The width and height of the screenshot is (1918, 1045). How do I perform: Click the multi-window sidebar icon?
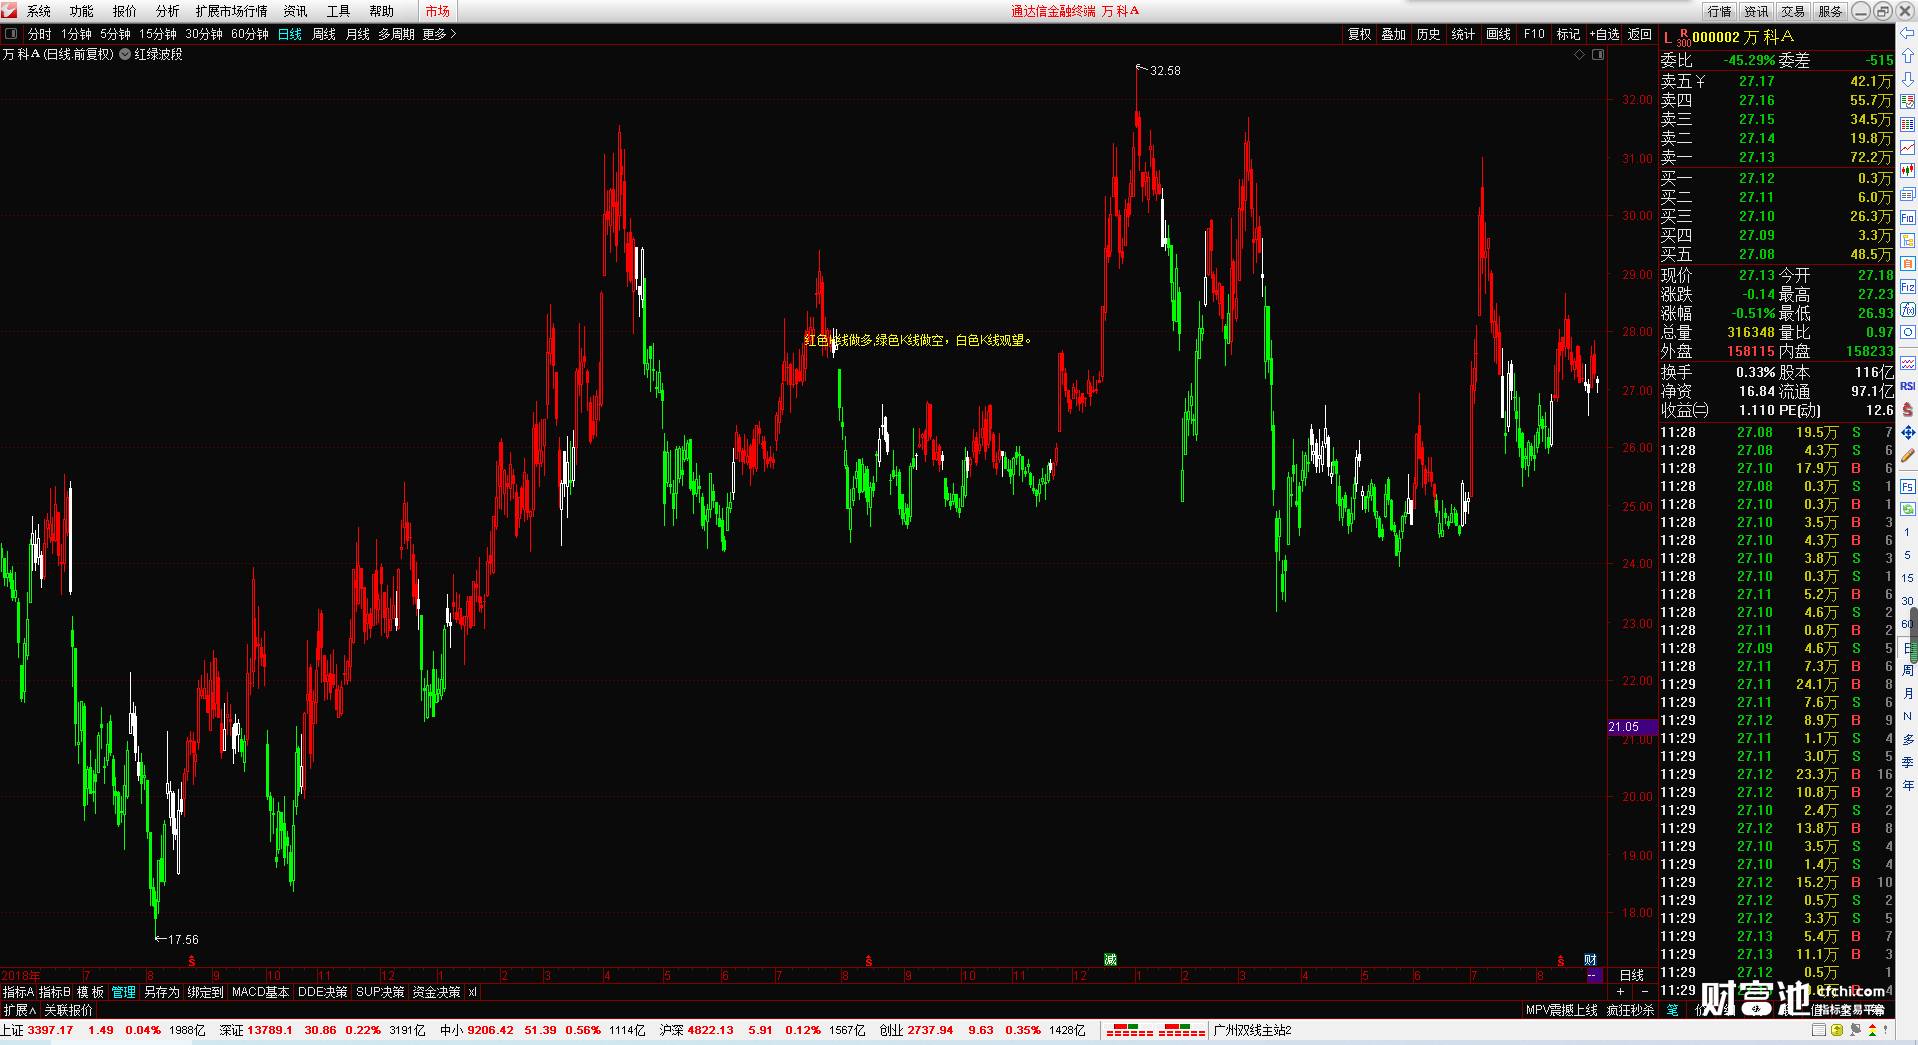(x=1908, y=194)
